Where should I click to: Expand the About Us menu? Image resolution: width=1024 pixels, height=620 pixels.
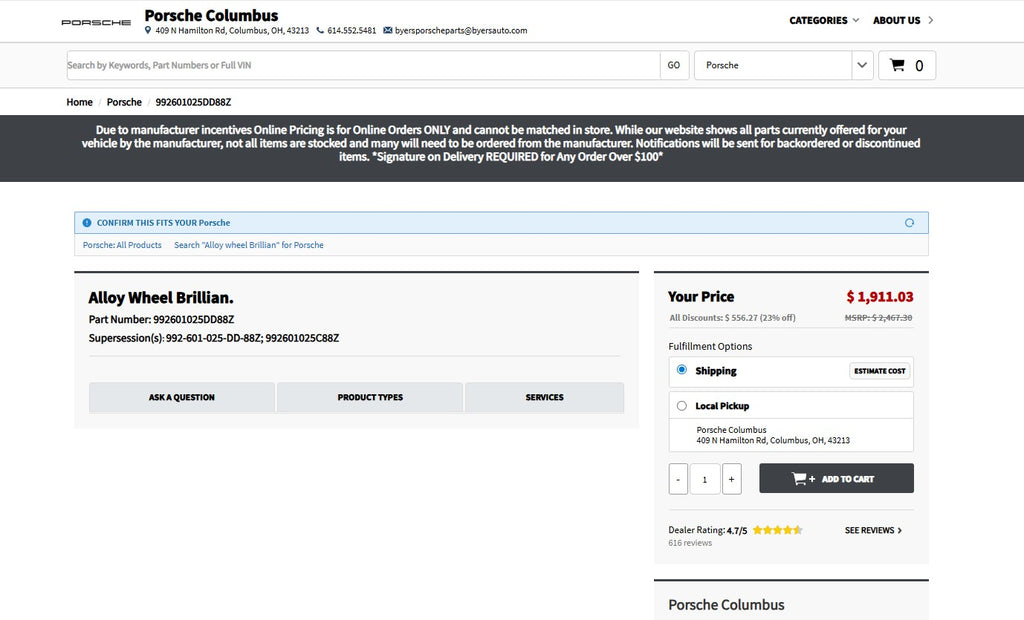tap(903, 20)
